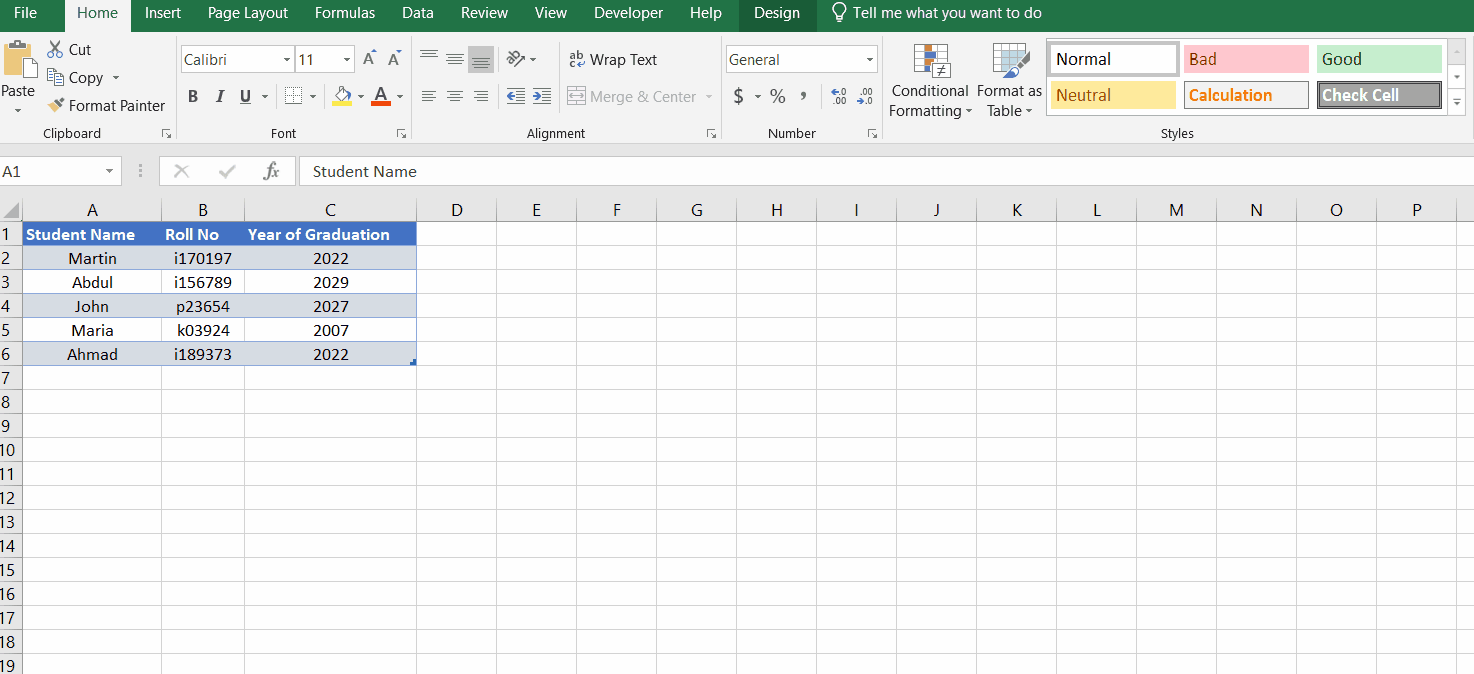The width and height of the screenshot is (1474, 674).
Task: Toggle Bottom Align for cell text
Action: pos(481,59)
